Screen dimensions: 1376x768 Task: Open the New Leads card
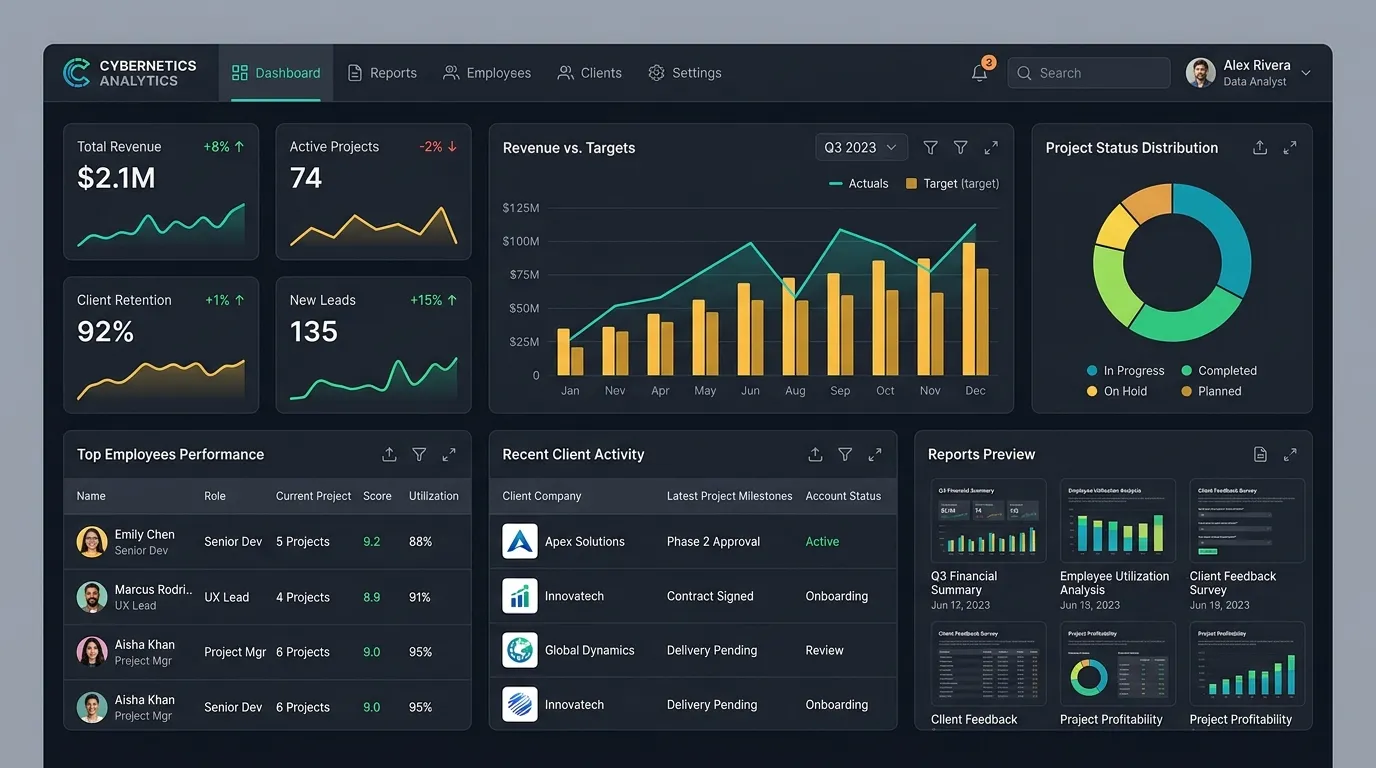point(373,345)
